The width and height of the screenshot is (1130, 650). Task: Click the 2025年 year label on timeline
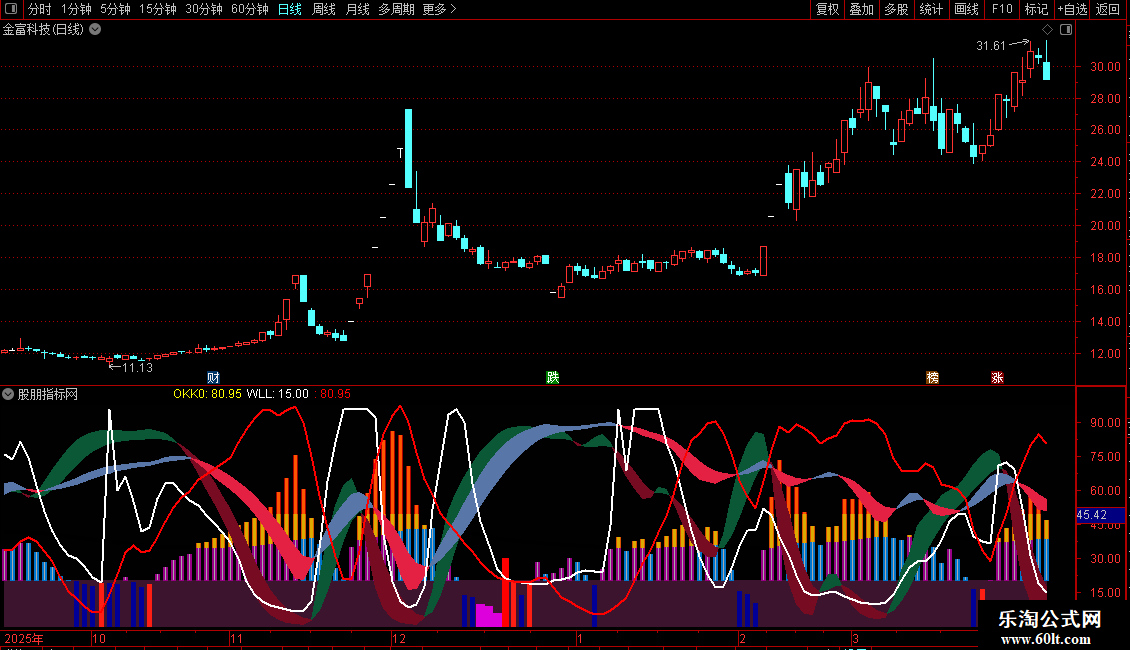pyautogui.click(x=24, y=638)
